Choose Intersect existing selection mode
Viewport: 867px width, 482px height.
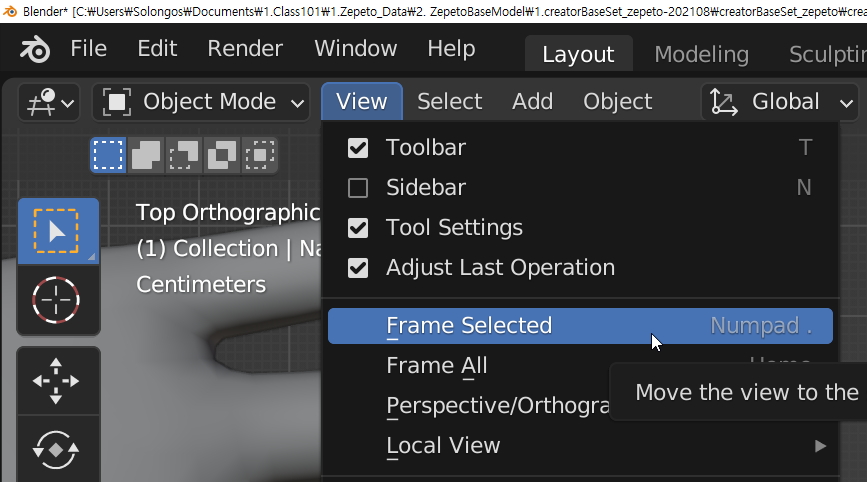coord(259,155)
